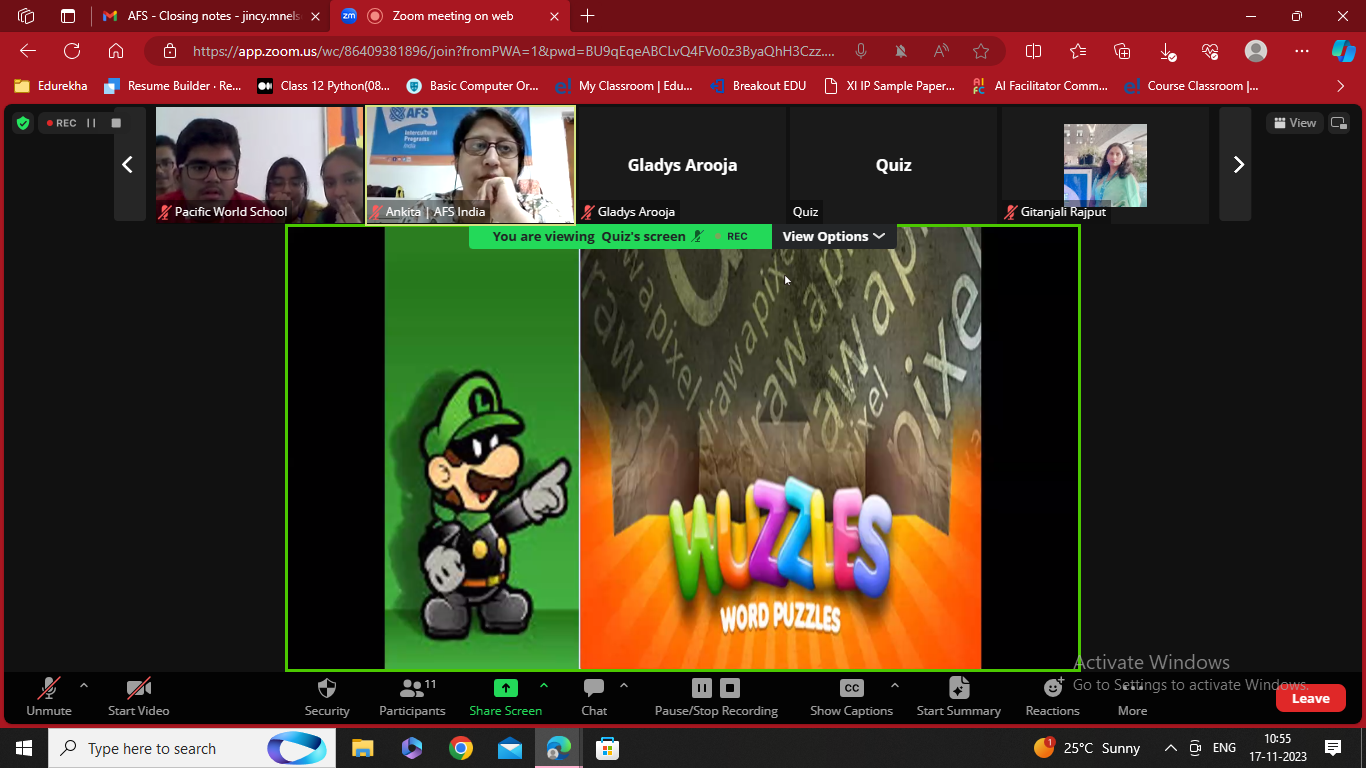The width and height of the screenshot is (1366, 768).
Task: Click the pop-out window icon next to View
Action: tap(1339, 123)
